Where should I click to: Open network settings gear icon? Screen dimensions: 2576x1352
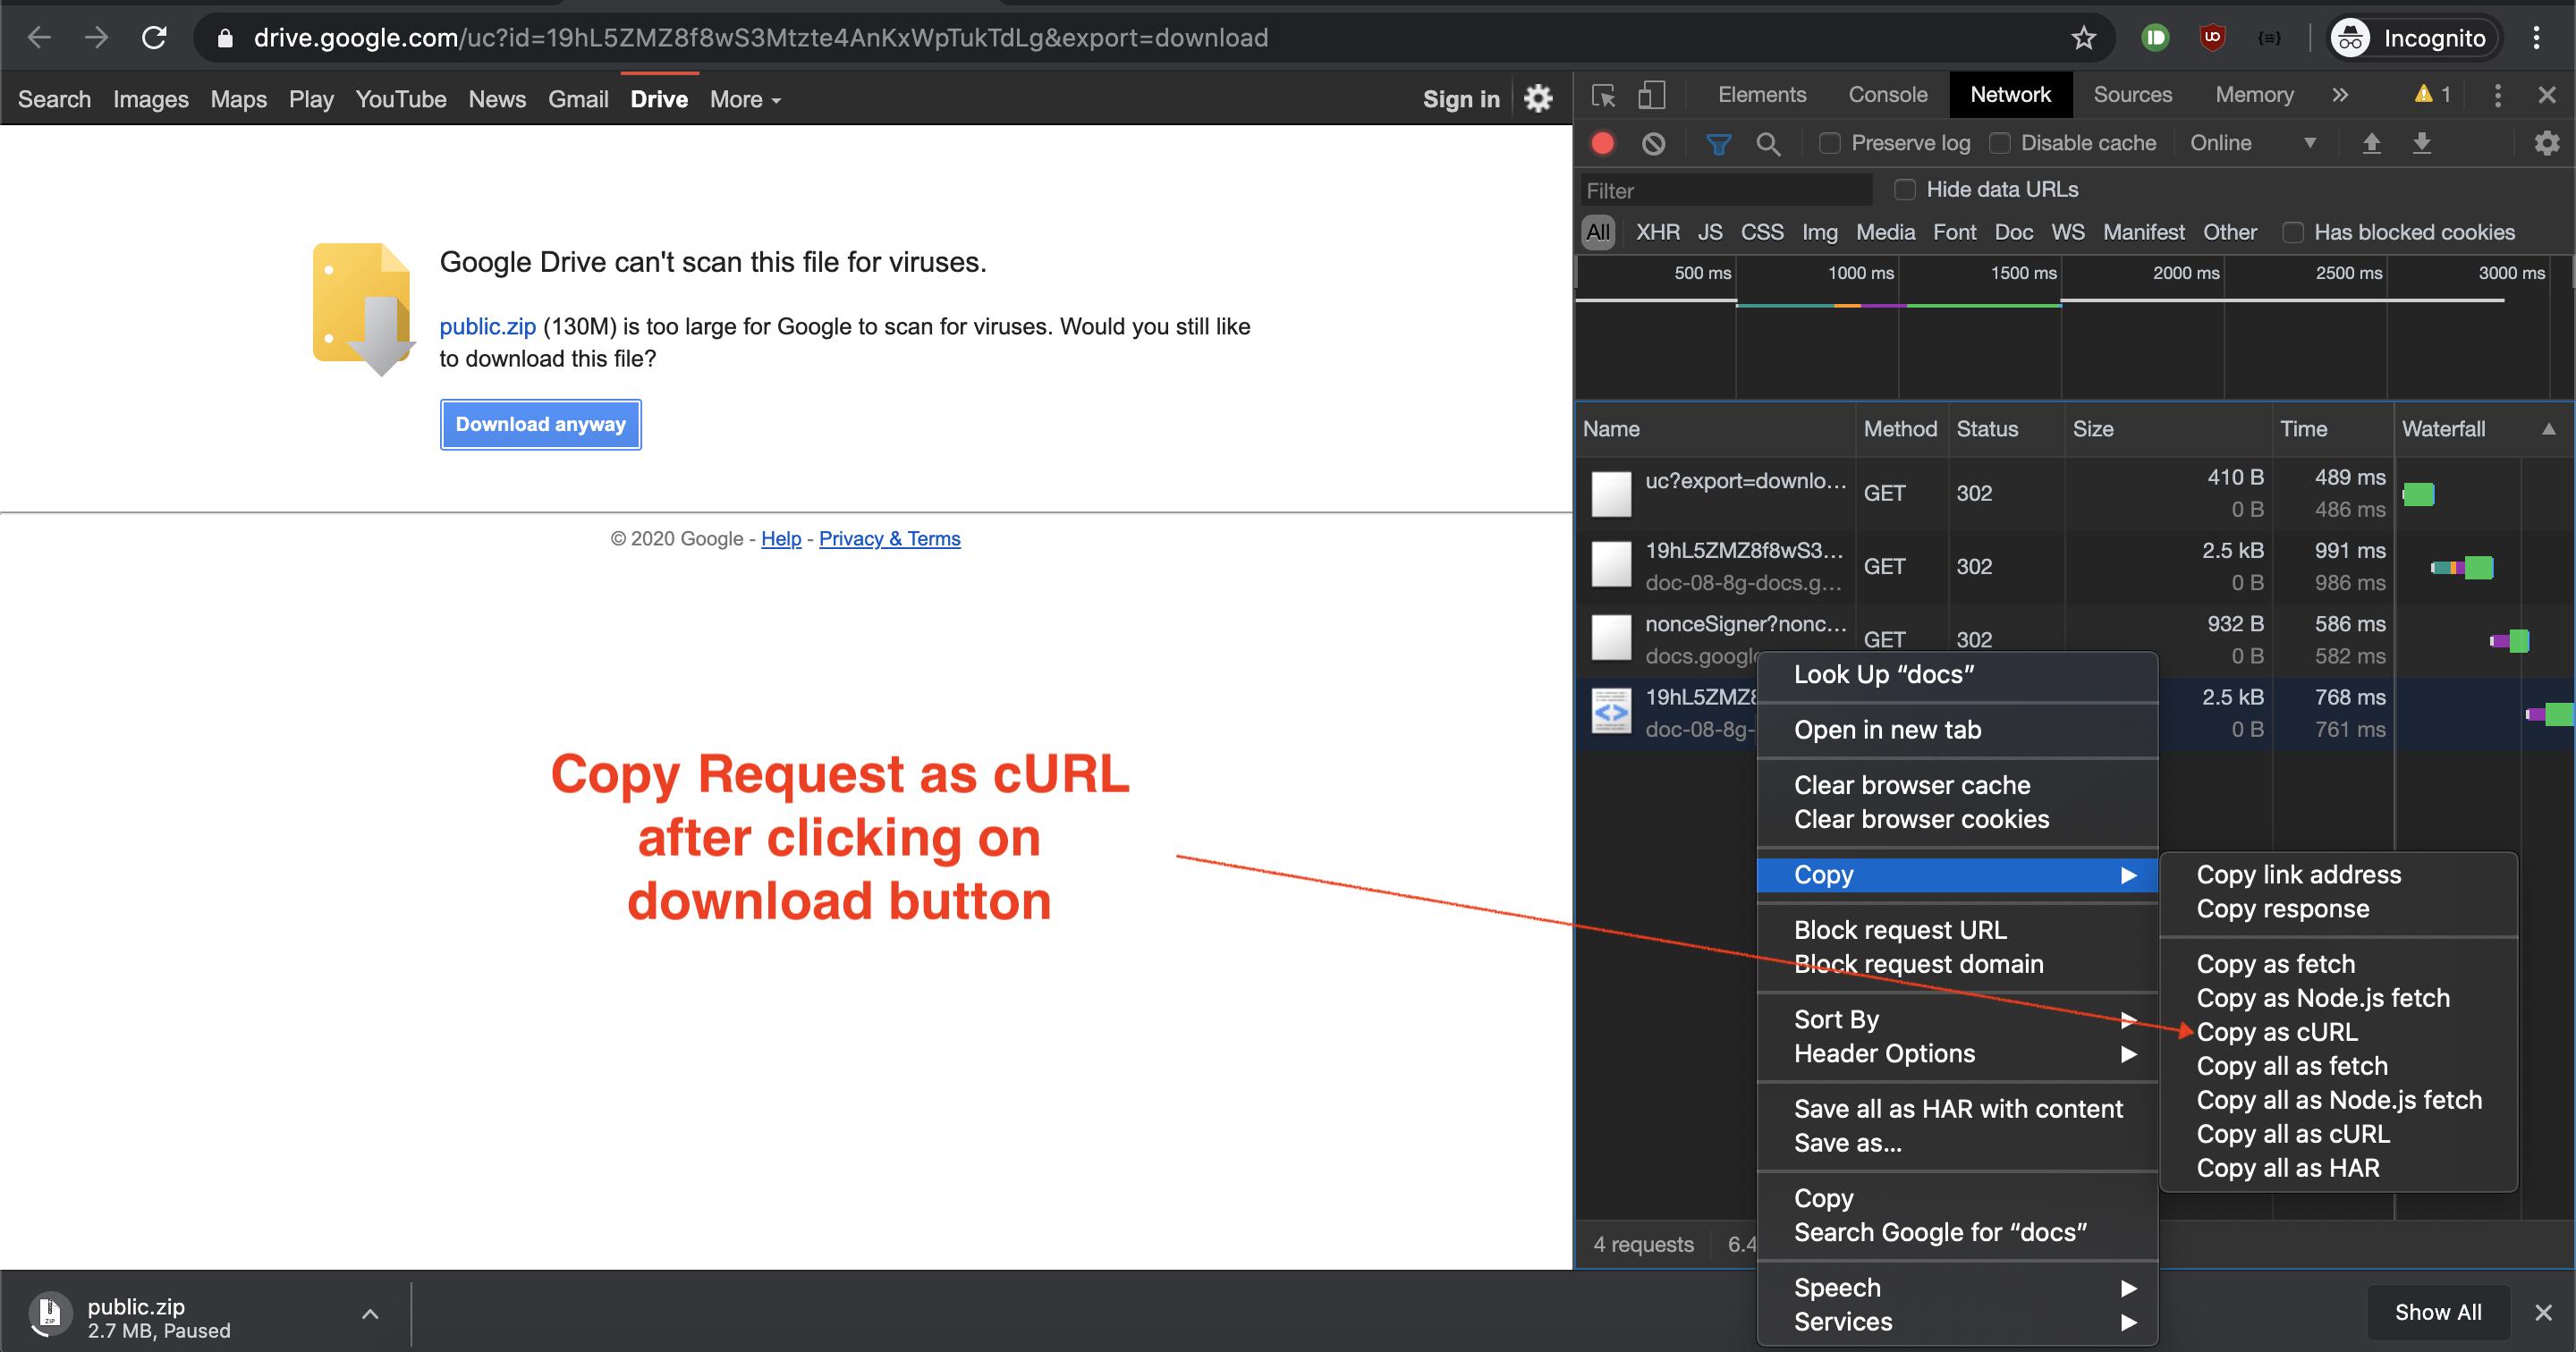2546,143
